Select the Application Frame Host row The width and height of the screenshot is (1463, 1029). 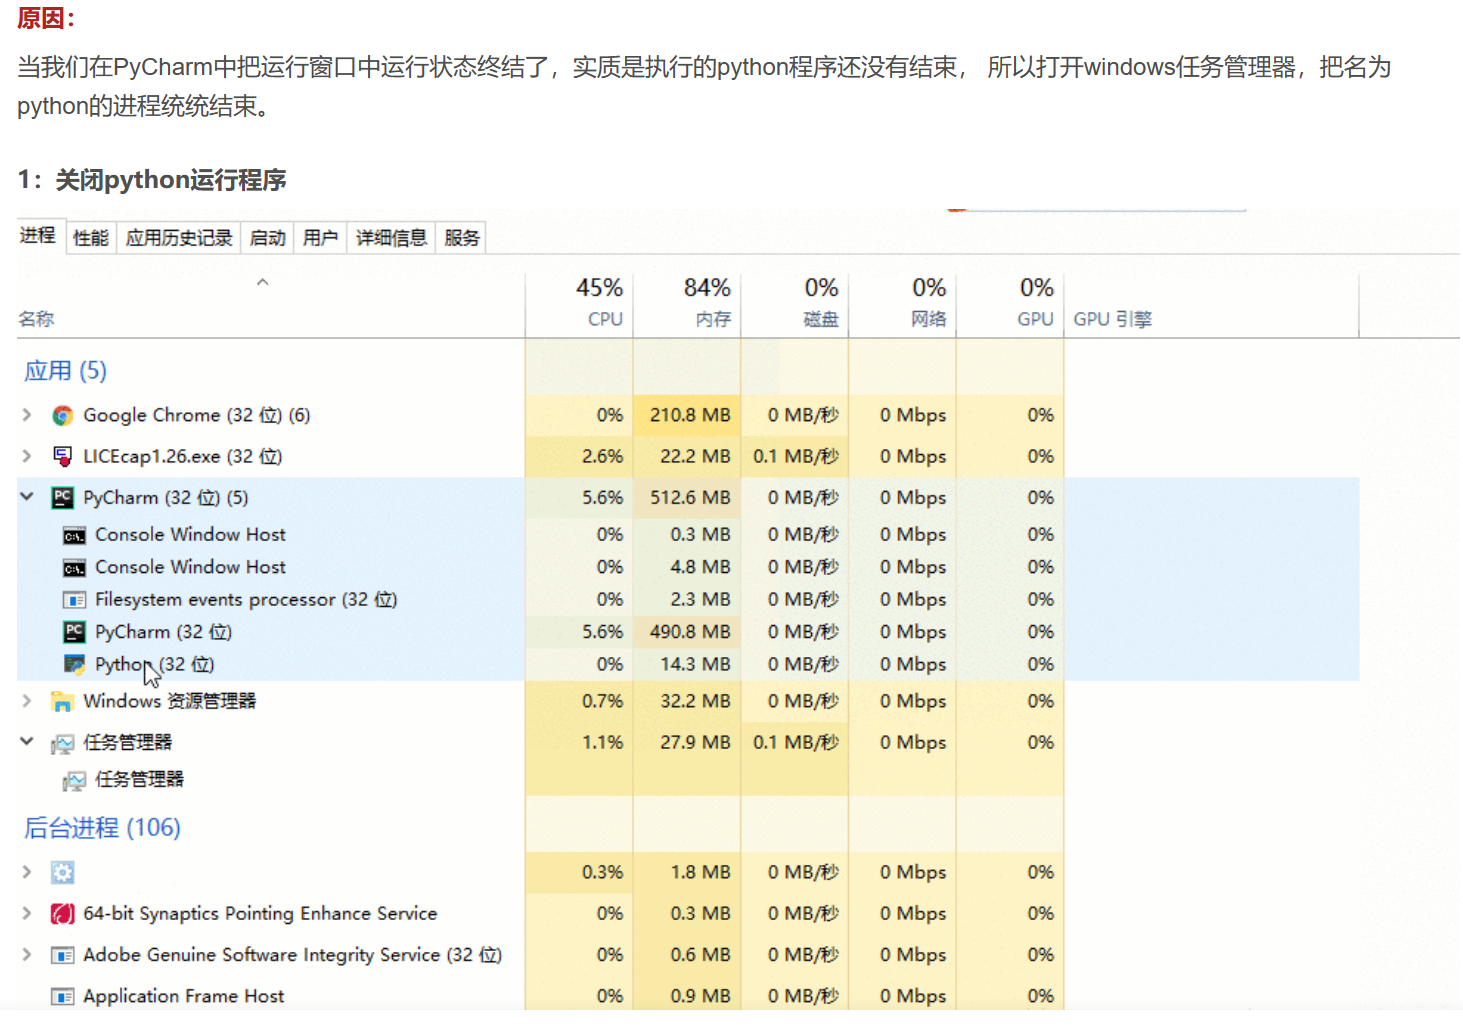[688, 996]
